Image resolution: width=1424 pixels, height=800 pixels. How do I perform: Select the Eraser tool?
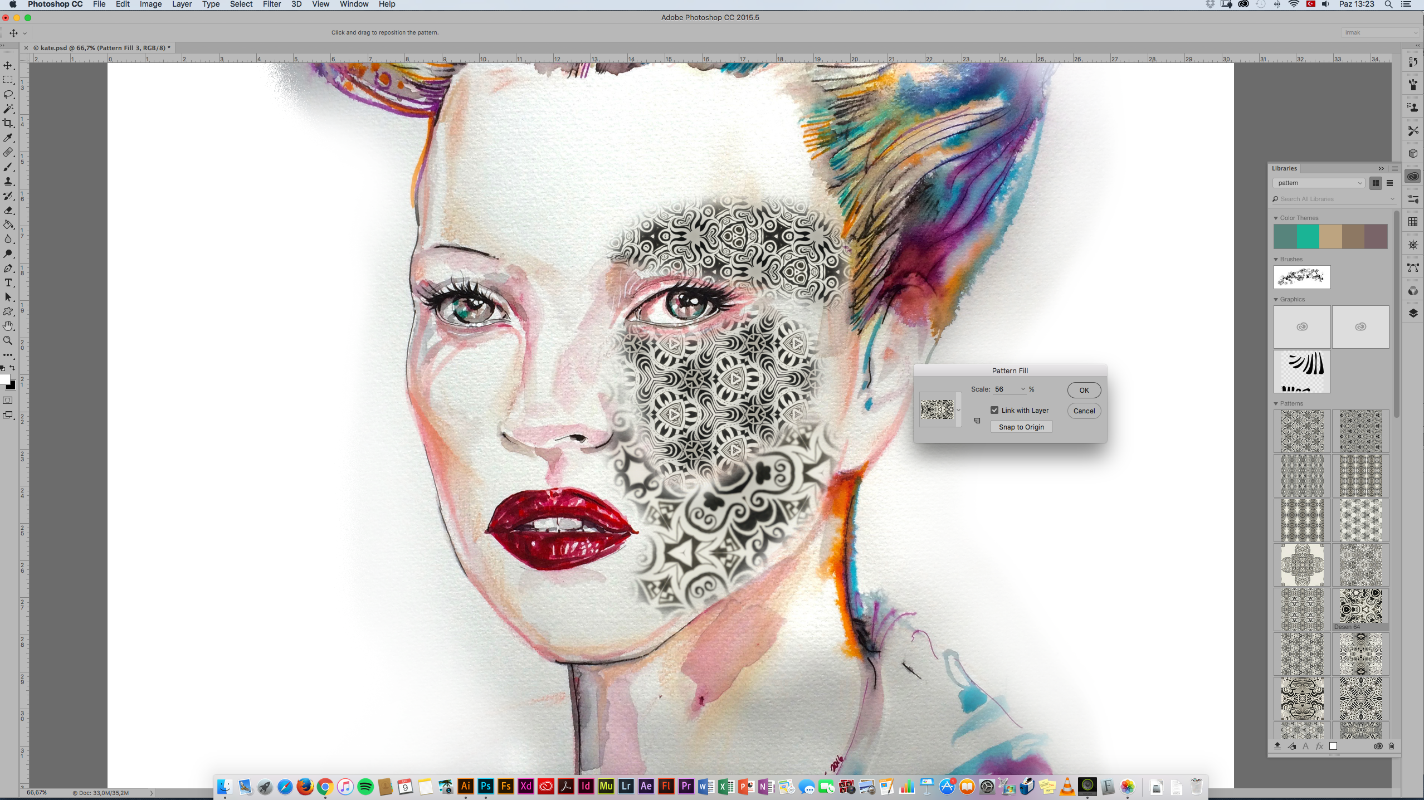9,210
